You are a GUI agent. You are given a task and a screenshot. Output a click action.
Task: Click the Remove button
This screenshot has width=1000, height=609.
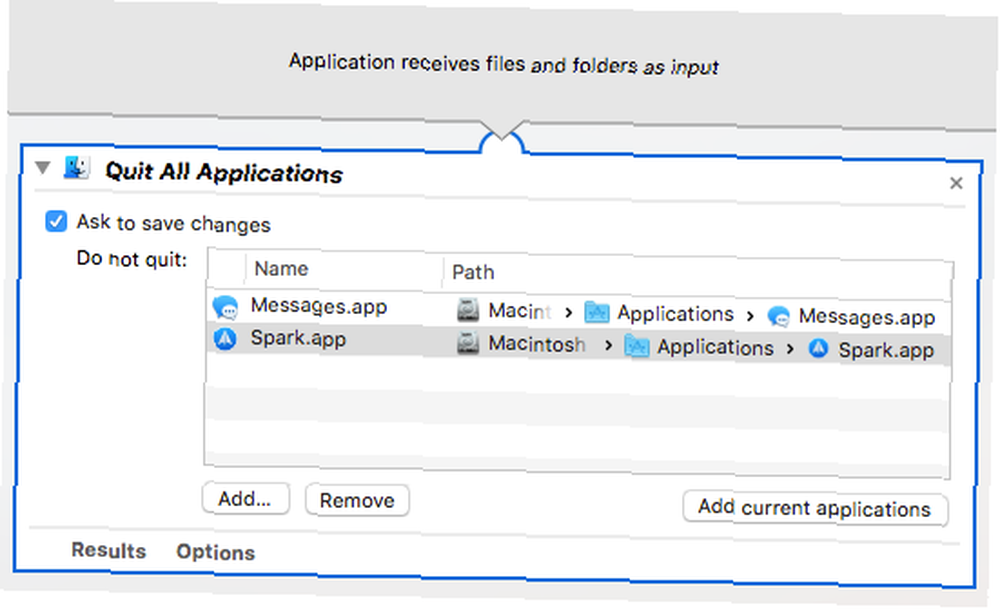(357, 501)
